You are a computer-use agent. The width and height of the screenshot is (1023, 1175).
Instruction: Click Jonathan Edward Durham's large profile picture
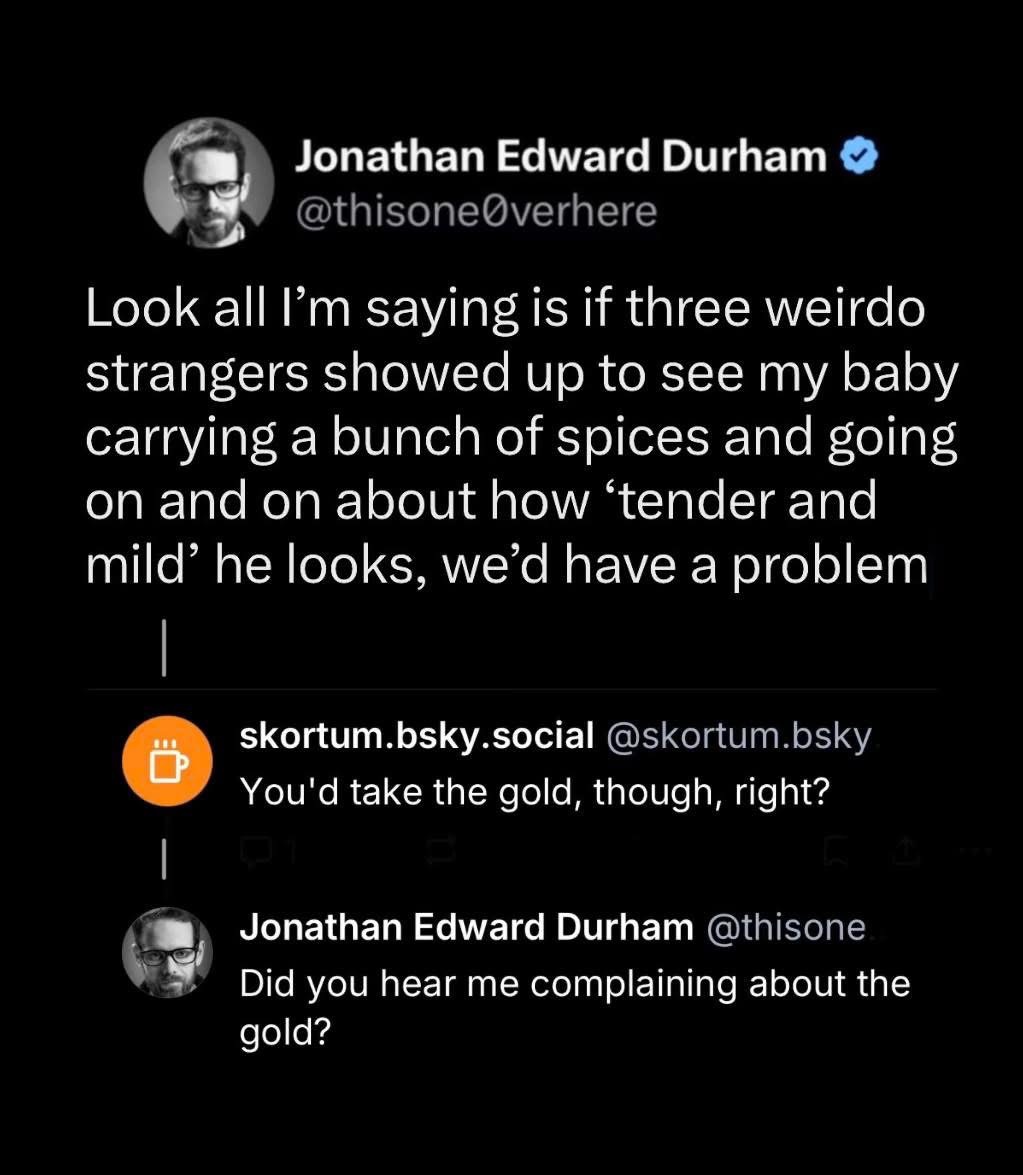(209, 183)
